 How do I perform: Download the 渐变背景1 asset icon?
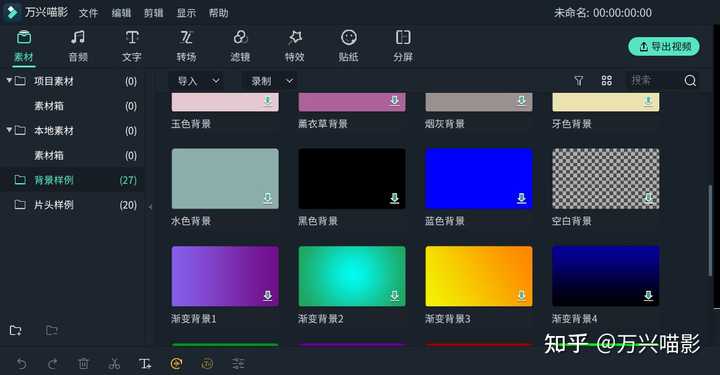pos(268,296)
